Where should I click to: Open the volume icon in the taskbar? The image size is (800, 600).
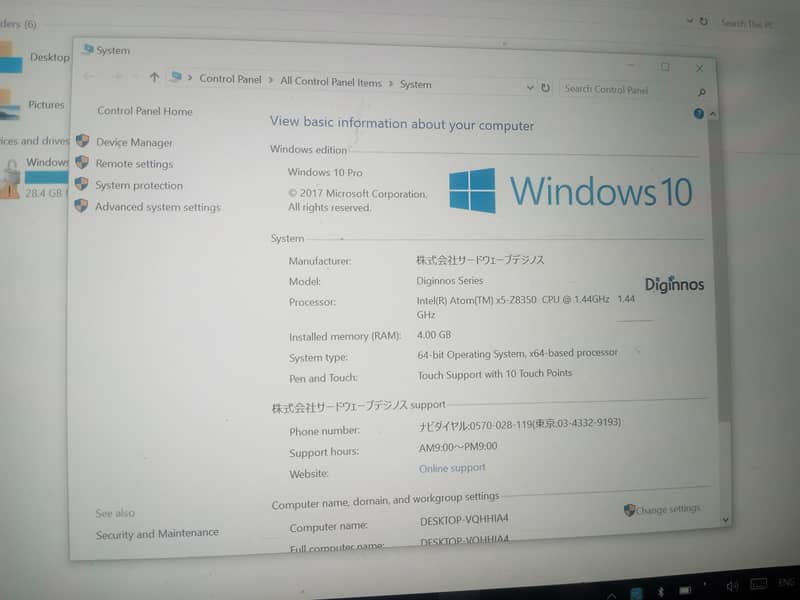click(731, 584)
